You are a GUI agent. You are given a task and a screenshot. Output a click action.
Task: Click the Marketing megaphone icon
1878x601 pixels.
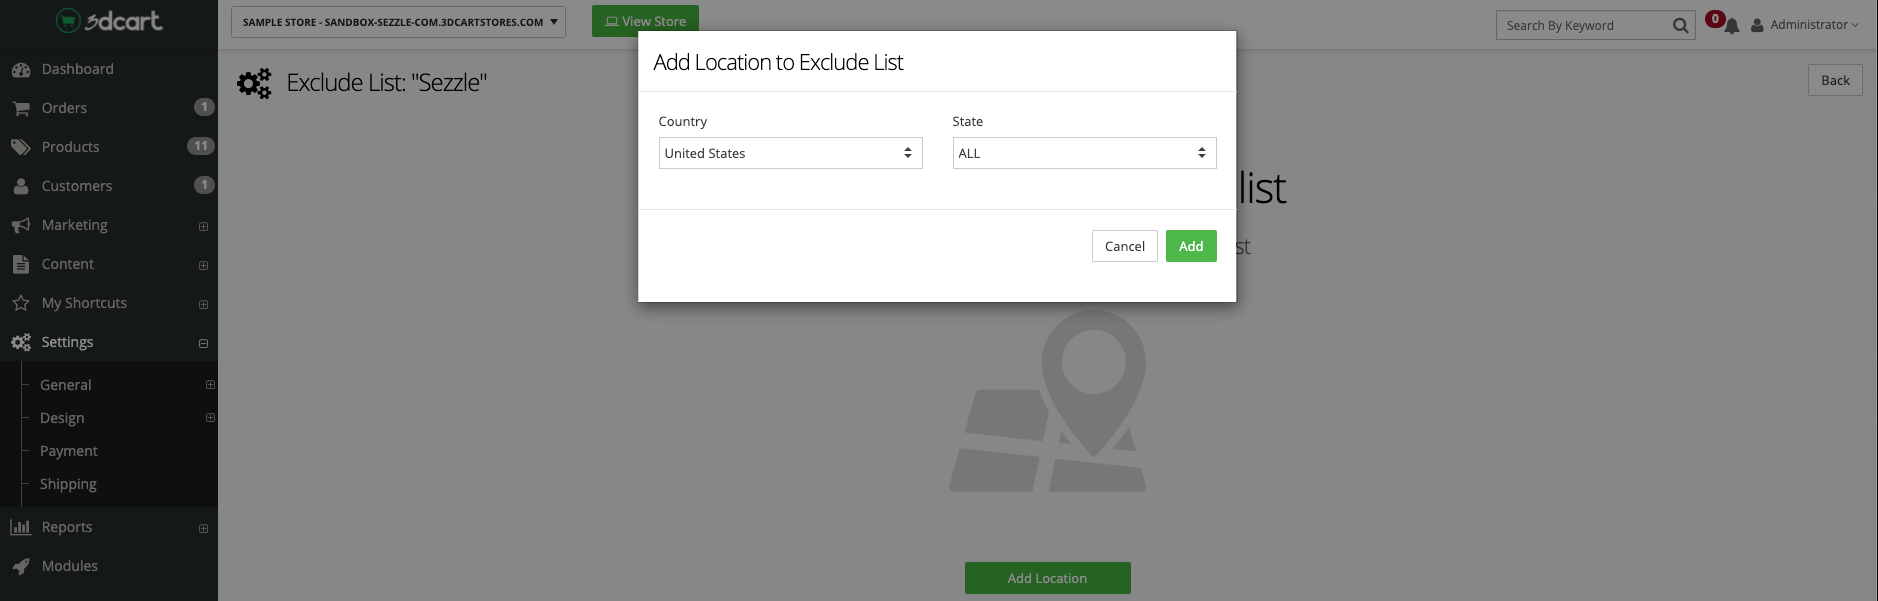tap(21, 225)
